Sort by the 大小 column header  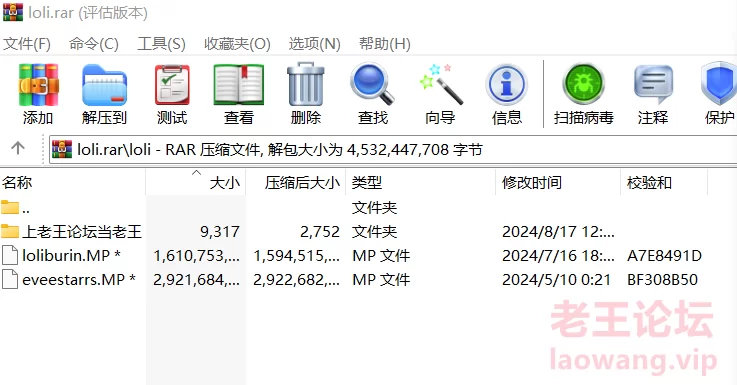[x=196, y=182]
